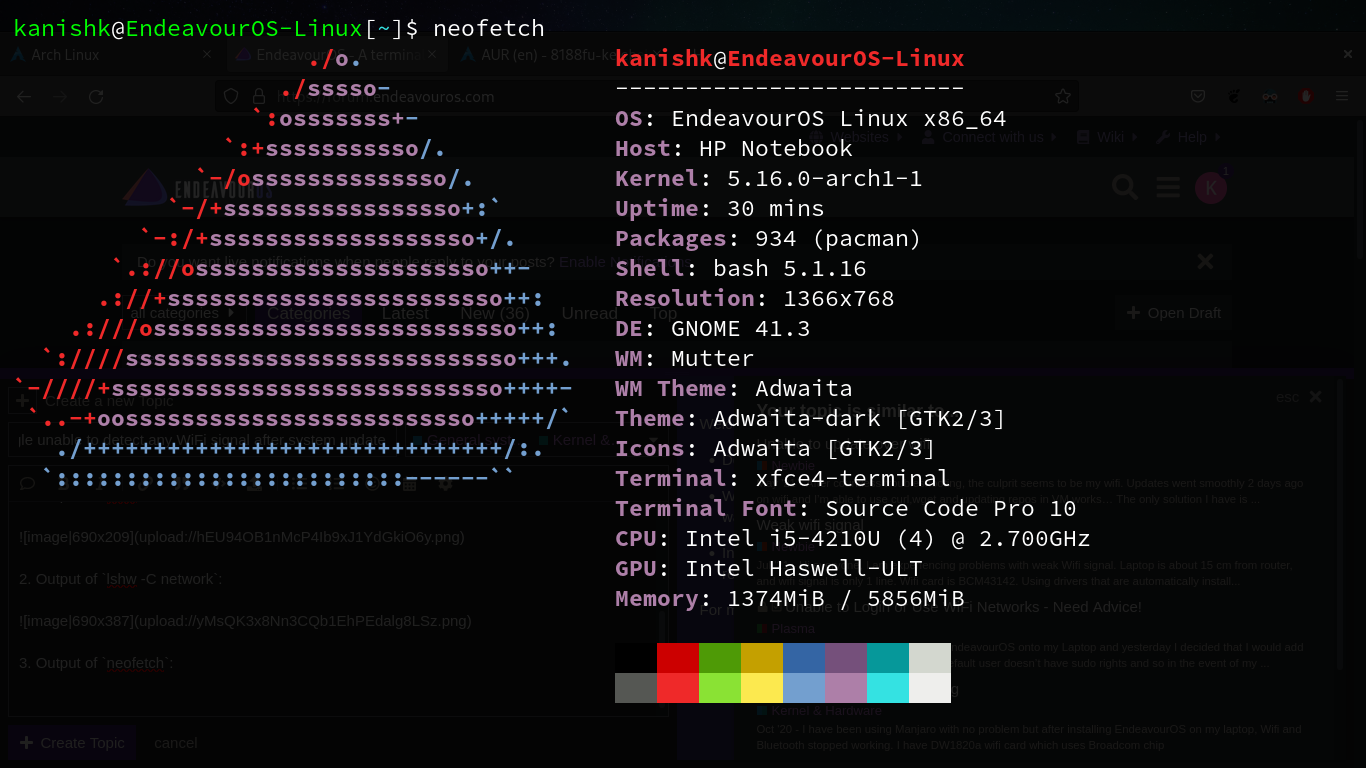Click the forum search magnifier icon

[x=1125, y=187]
